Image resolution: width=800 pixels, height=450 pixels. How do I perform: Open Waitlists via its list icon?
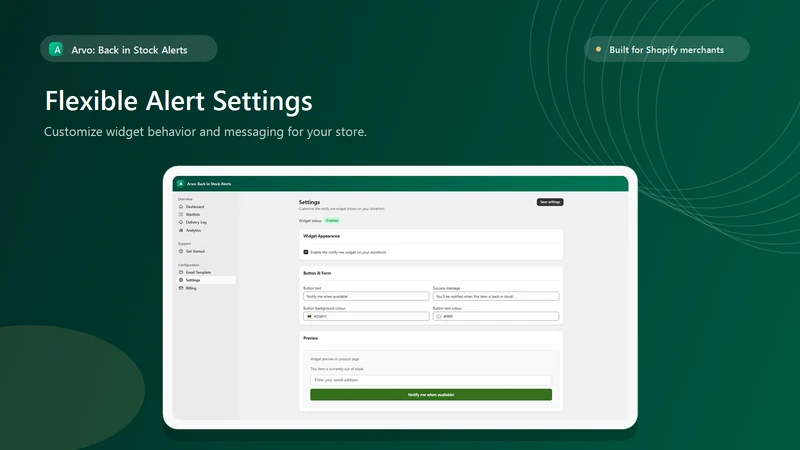181,214
